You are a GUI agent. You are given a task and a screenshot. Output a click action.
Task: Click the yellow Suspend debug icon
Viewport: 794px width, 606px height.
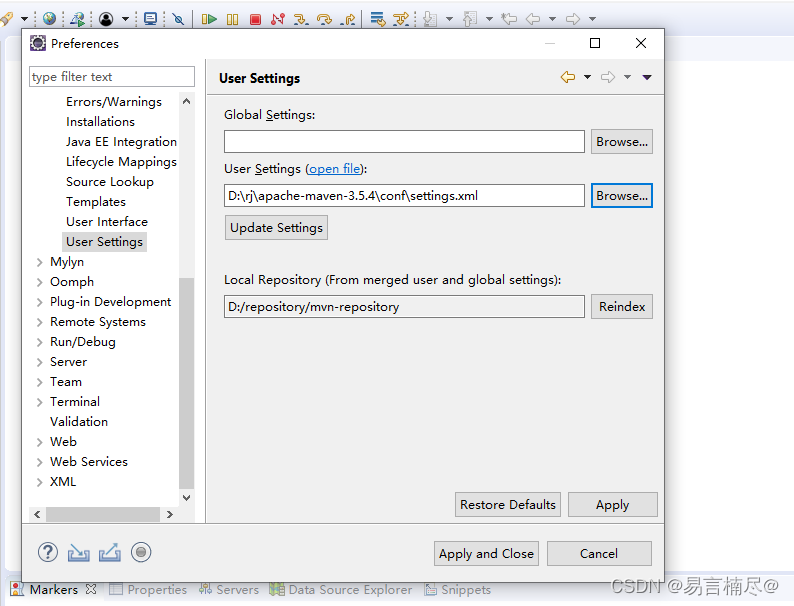coord(232,19)
